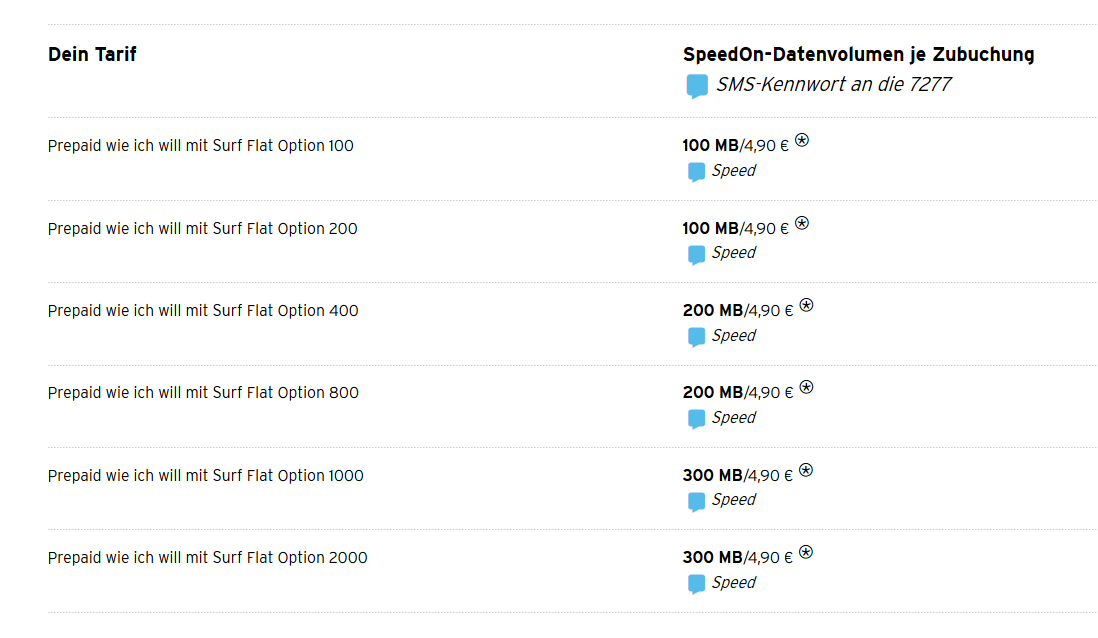Click the speech bubble icon in Option 100 row
The height and width of the screenshot is (638, 1098).
[697, 172]
